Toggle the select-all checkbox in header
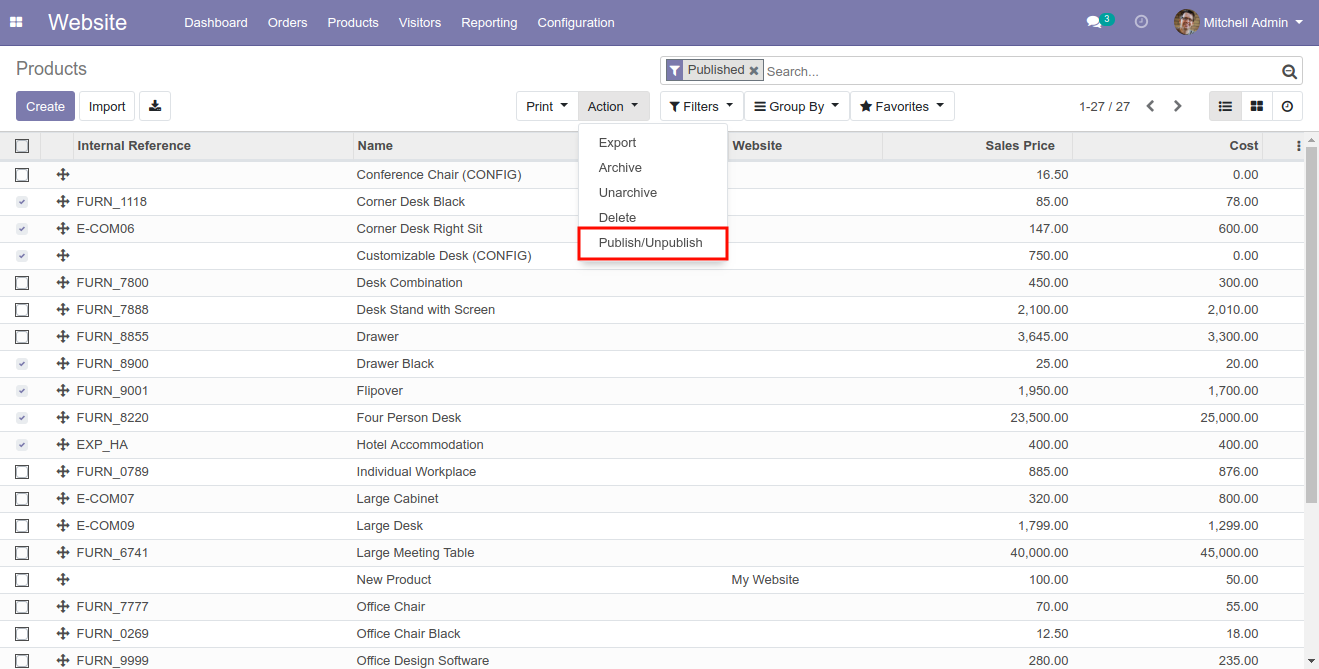This screenshot has width=1319, height=669. point(22,146)
